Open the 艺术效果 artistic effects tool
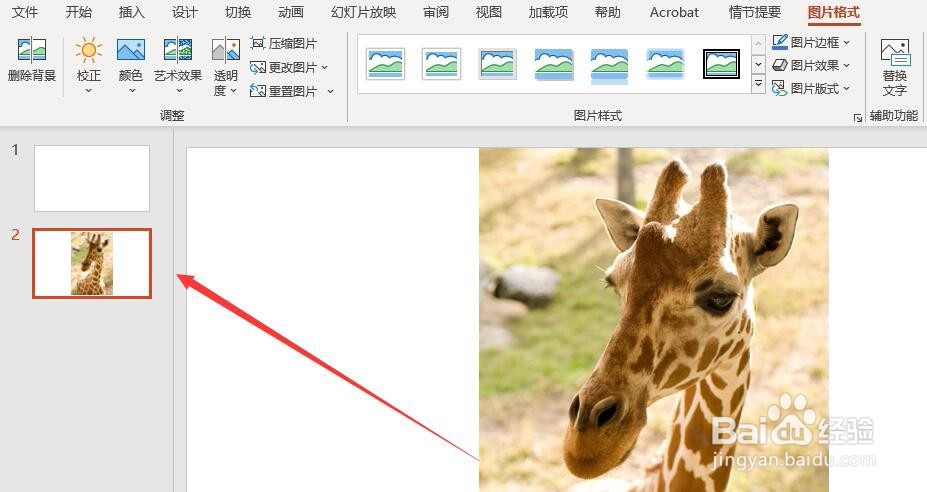927x492 pixels. point(178,65)
